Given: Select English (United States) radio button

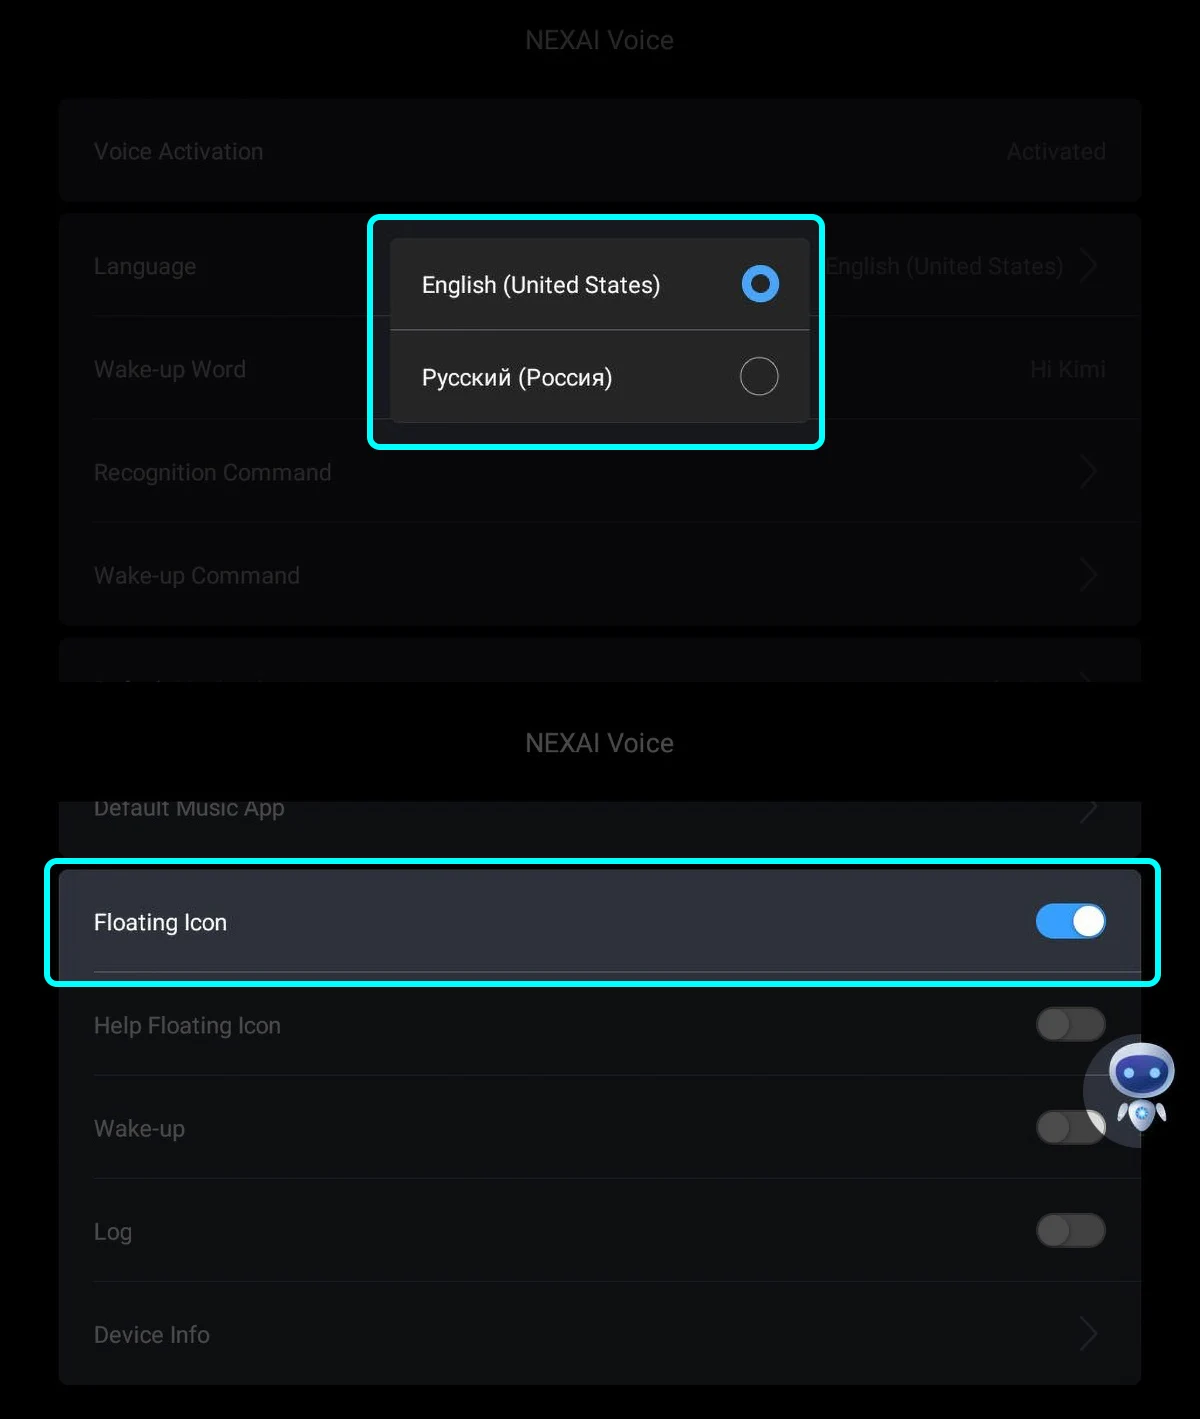Looking at the screenshot, I should [760, 284].
